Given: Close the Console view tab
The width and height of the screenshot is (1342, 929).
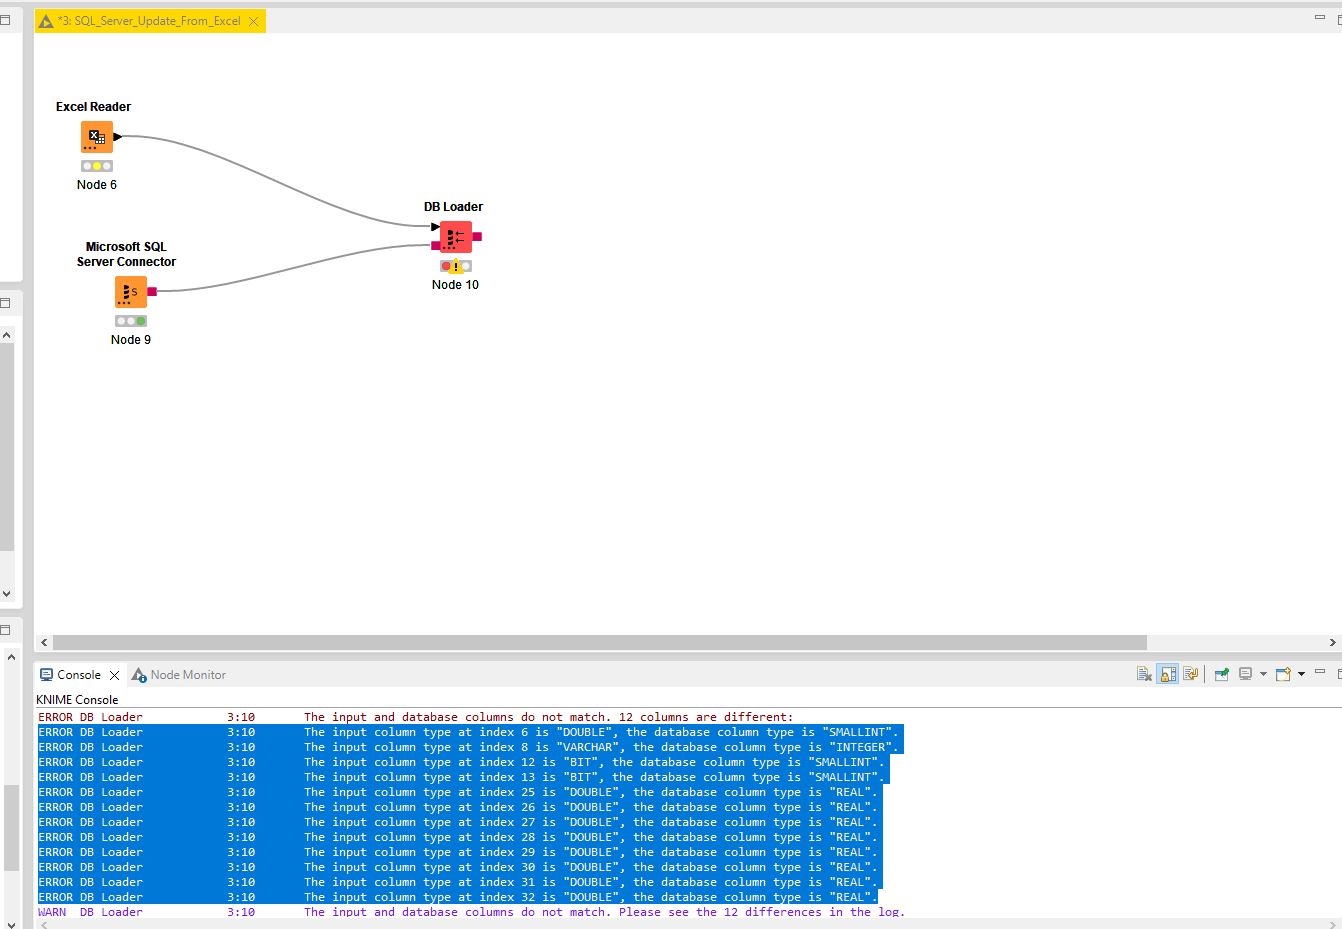Looking at the screenshot, I should [x=114, y=676].
